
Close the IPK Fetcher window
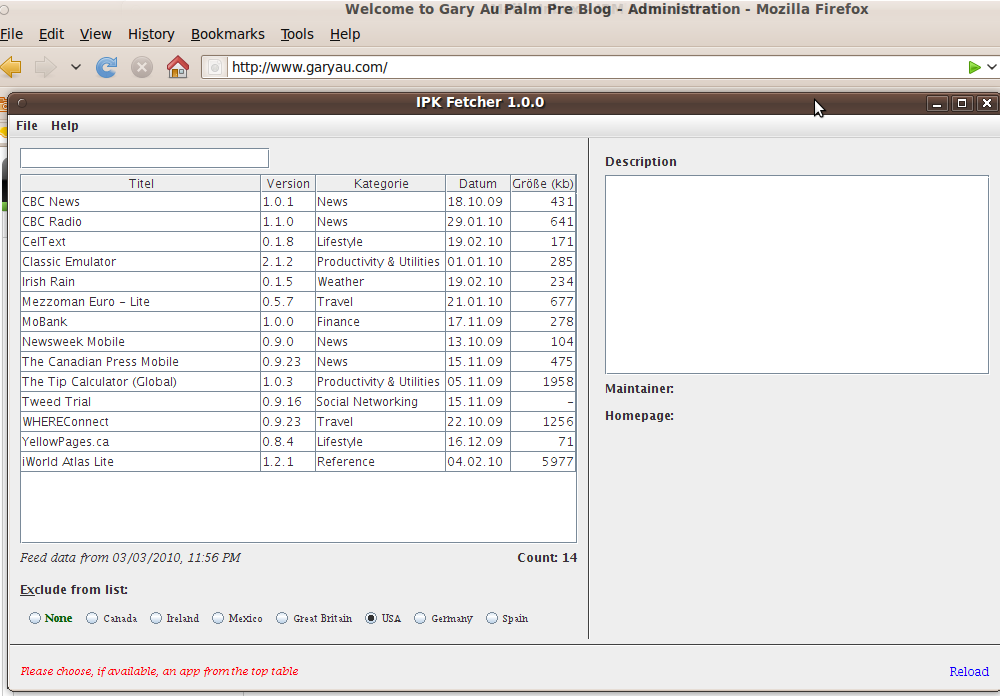987,103
